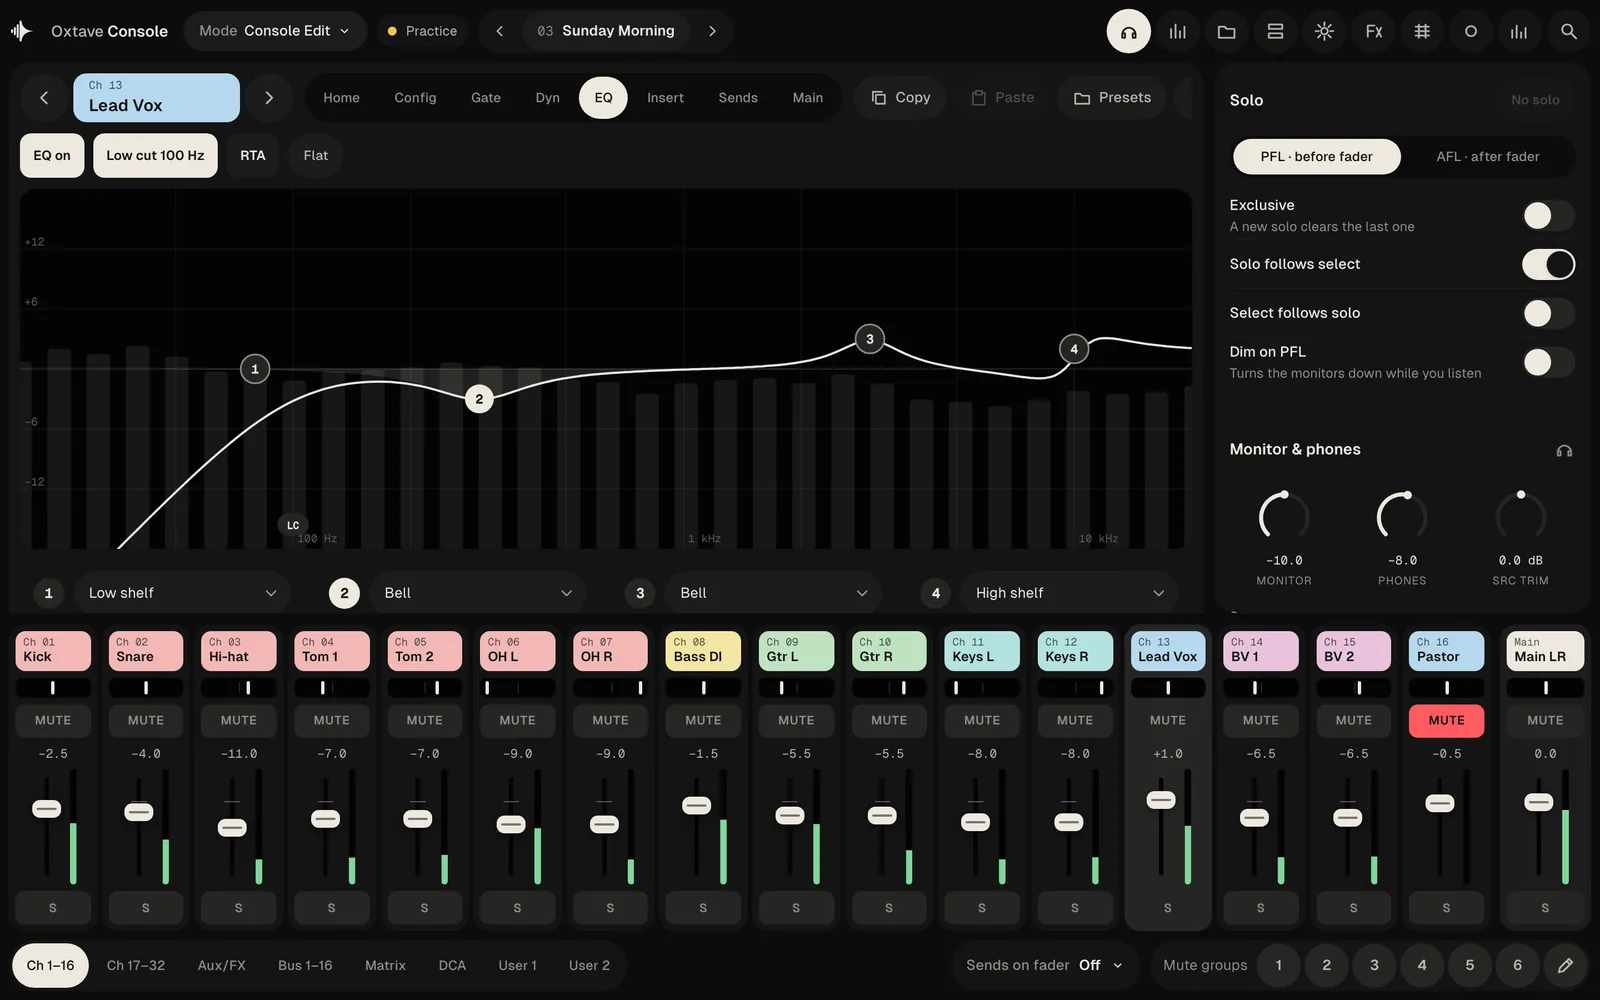
Task: Open the meters bars icon beside headphones
Action: tap(1178, 31)
